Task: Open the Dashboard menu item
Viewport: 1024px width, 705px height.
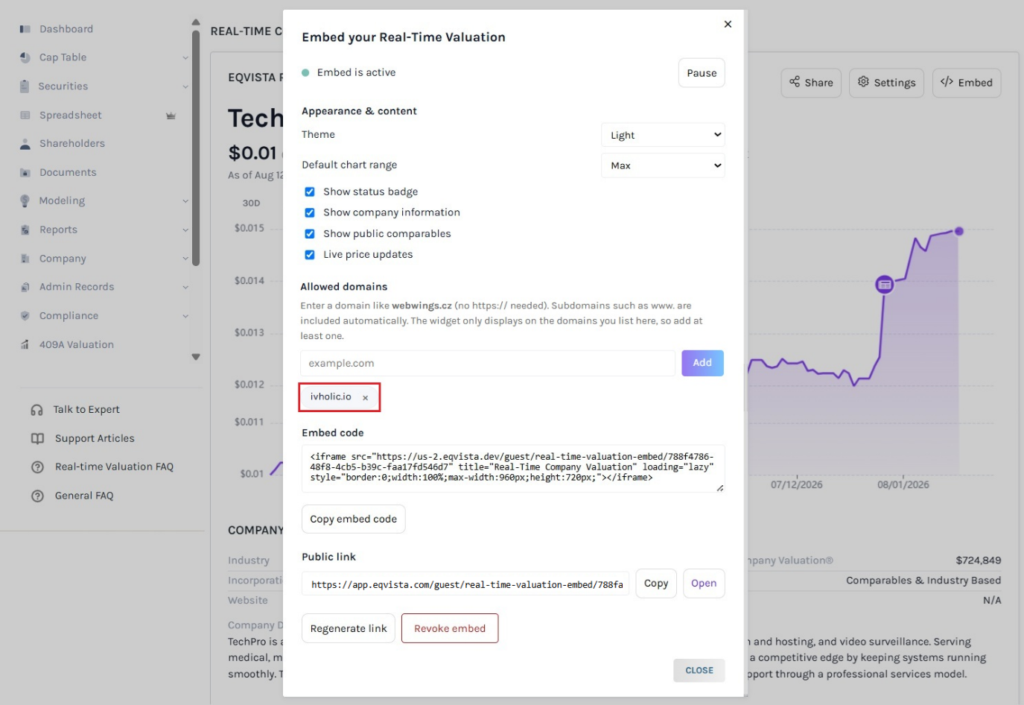Action: [66, 29]
